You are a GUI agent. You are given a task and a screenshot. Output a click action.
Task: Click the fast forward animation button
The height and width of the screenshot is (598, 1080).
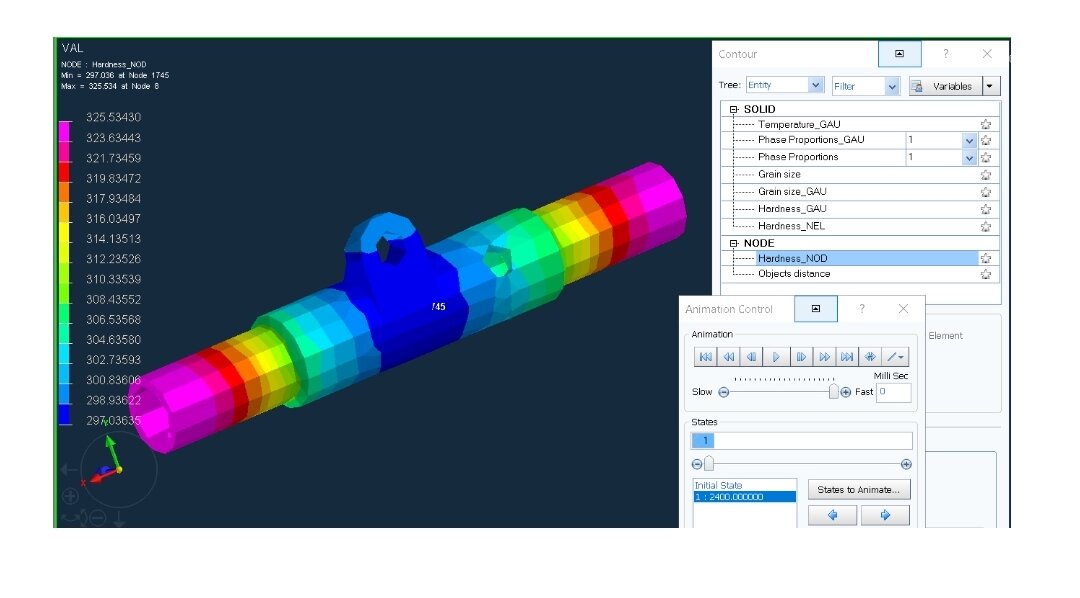[824, 357]
